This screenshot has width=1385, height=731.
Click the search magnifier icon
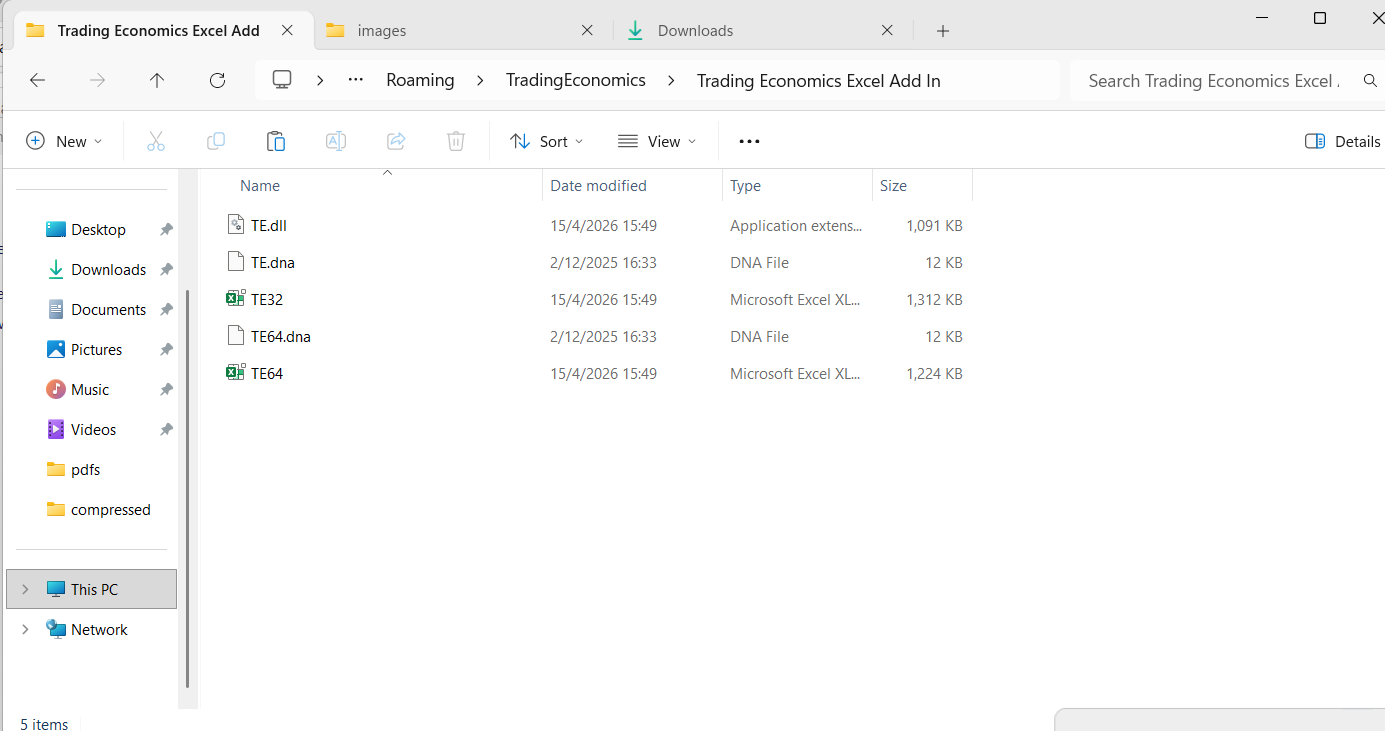click(1370, 80)
